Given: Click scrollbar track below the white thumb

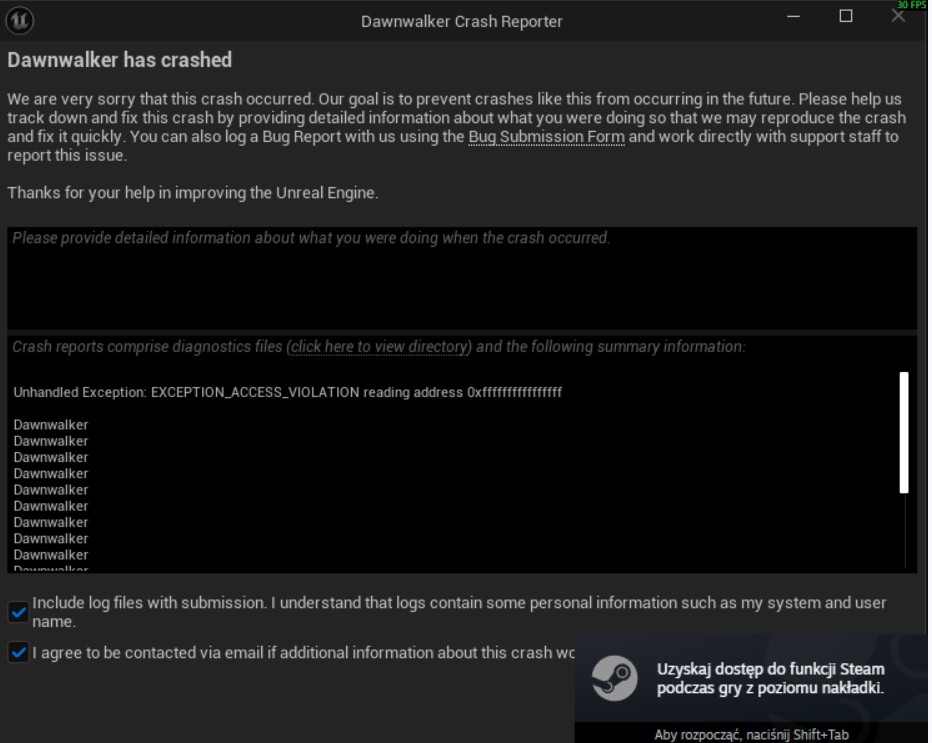Looking at the screenshot, I should (x=905, y=530).
